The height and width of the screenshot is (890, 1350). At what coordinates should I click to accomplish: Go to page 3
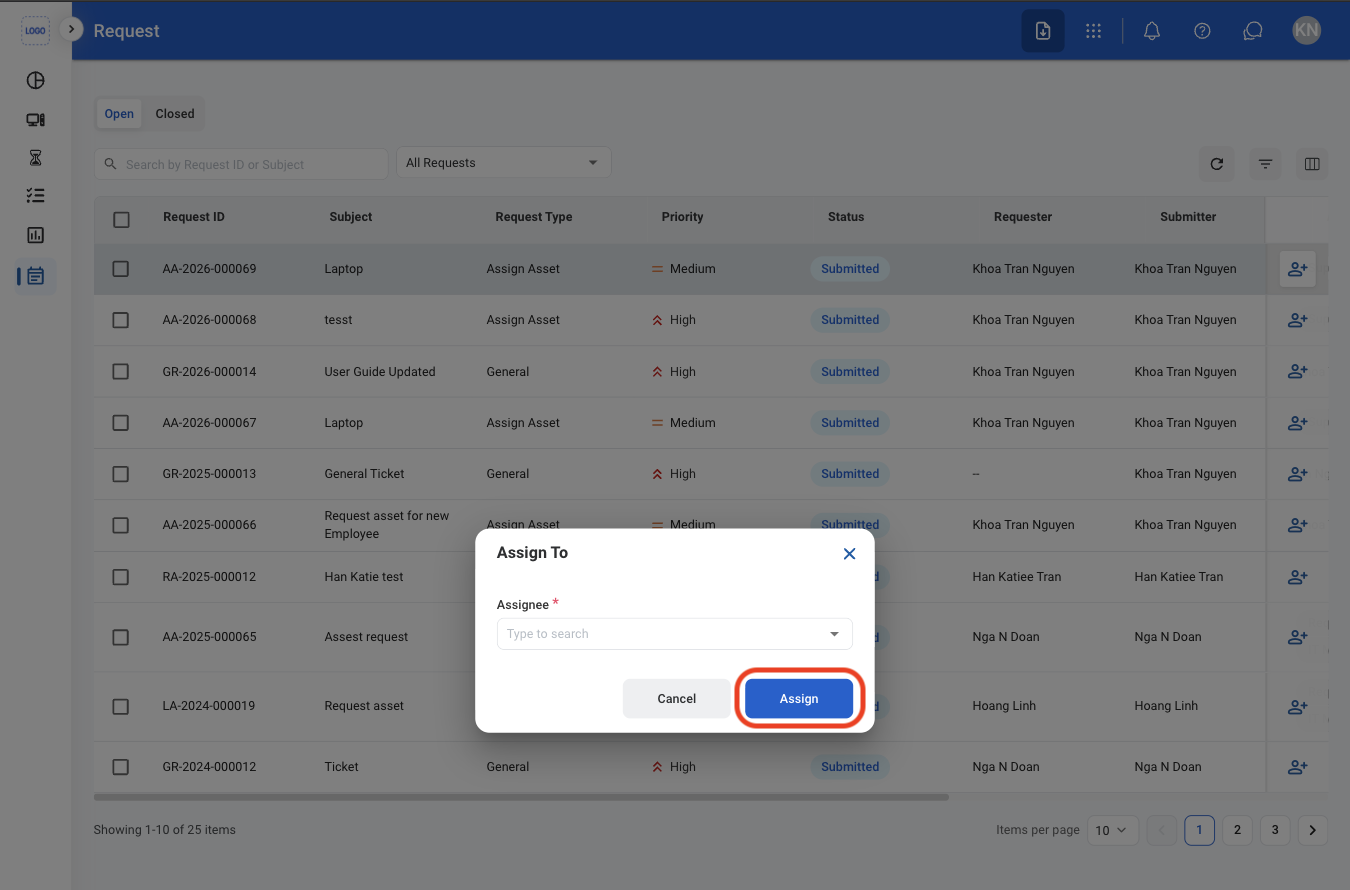pyautogui.click(x=1275, y=830)
